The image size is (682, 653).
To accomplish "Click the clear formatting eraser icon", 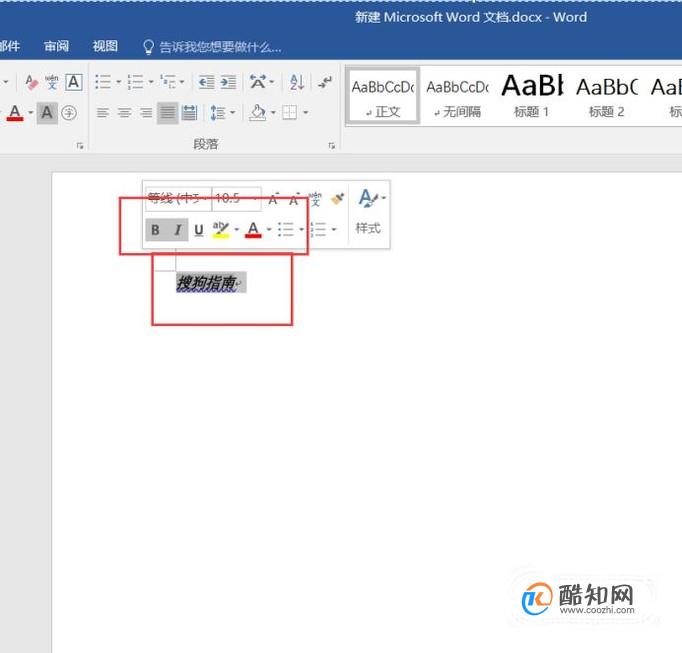I will [32, 82].
